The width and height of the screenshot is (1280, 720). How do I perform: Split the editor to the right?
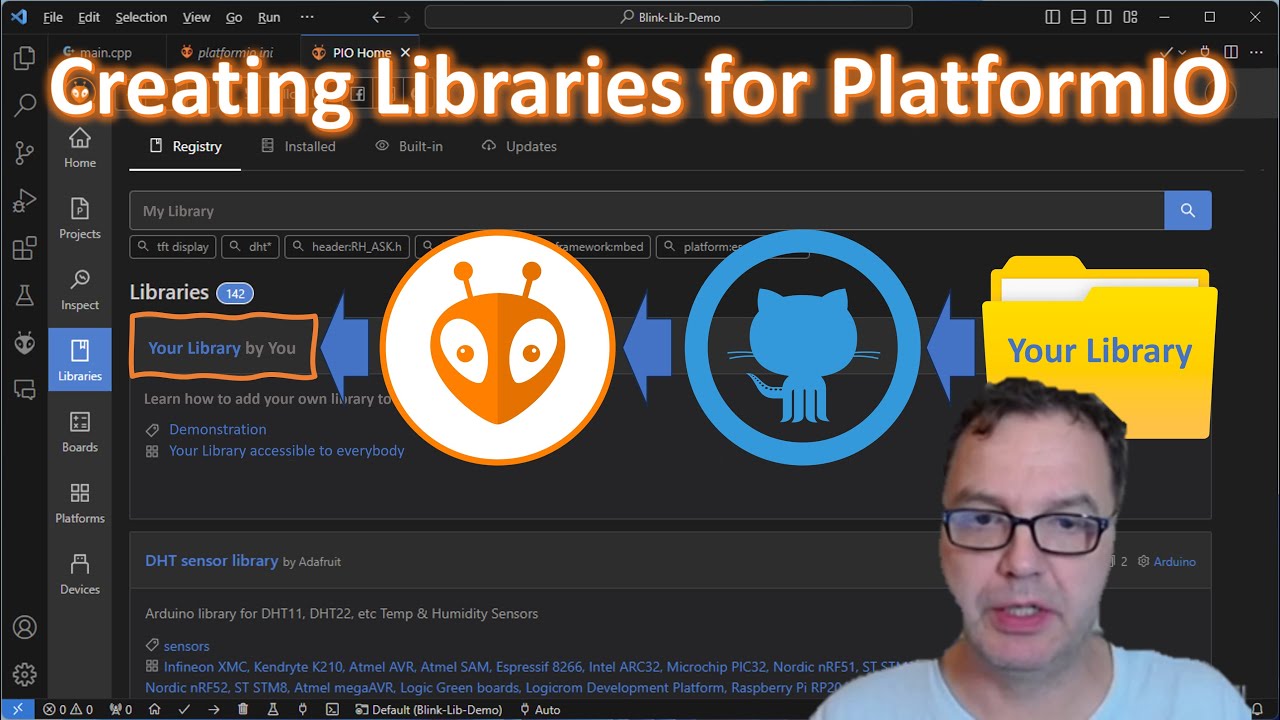(1231, 52)
